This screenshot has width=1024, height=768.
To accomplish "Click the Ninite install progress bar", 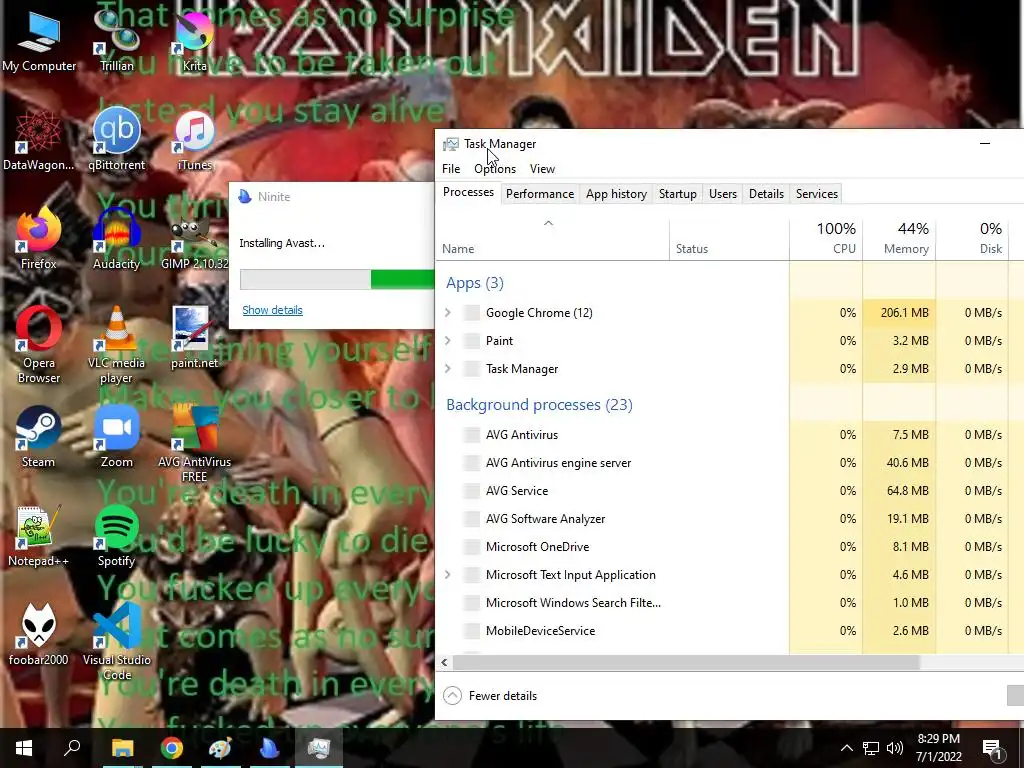I will click(337, 279).
